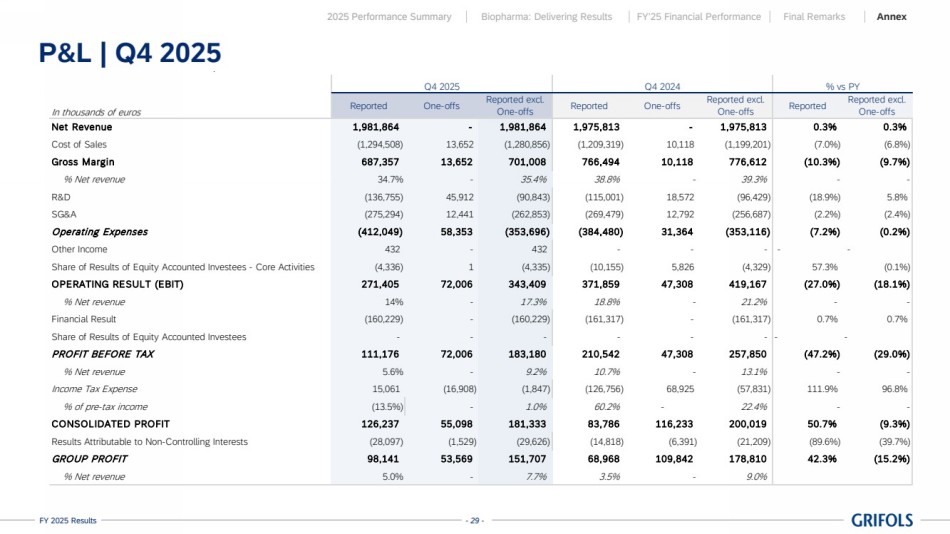Click the GRIFOLS logo
950x534 pixels.
coord(882,520)
